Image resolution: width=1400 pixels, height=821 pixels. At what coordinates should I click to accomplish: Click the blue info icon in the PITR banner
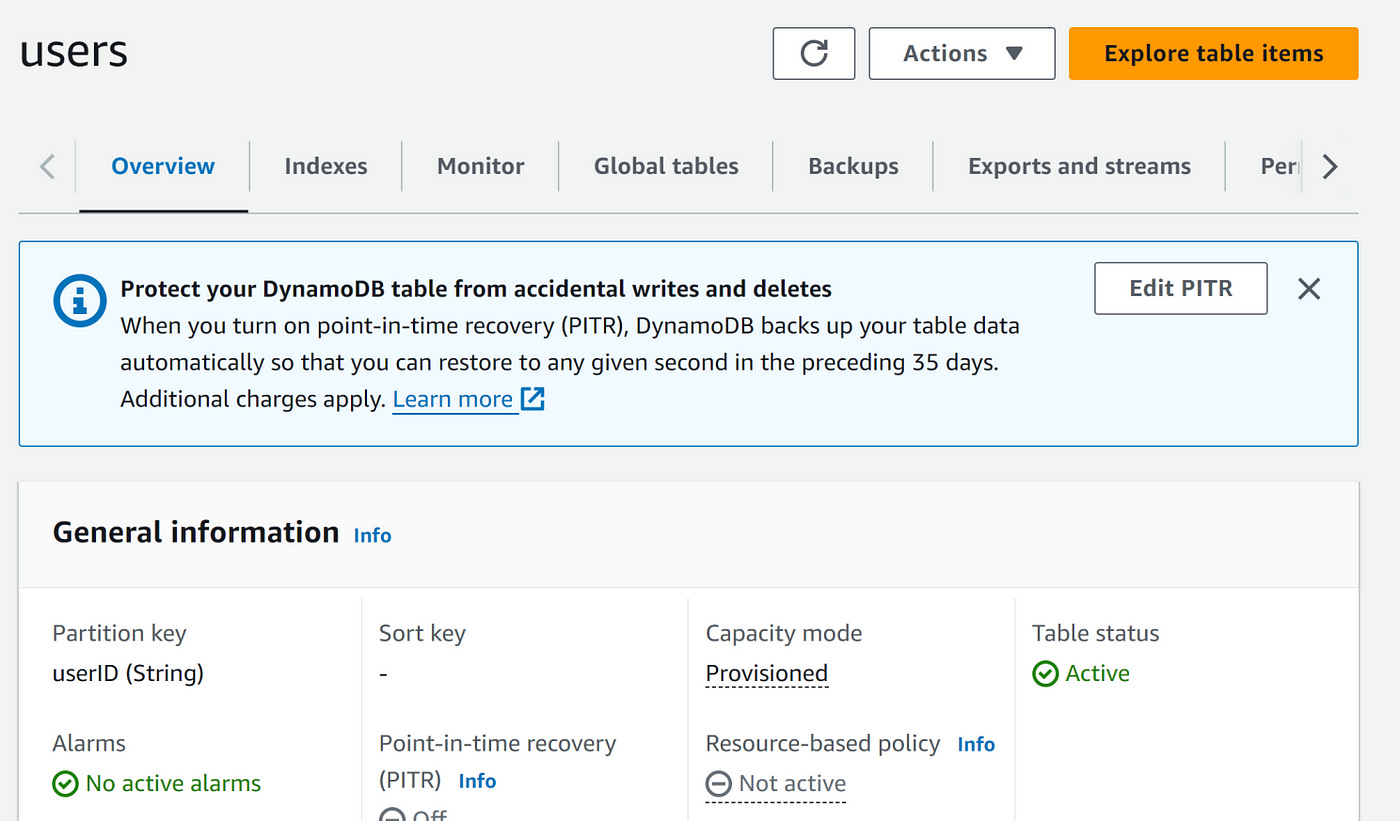point(80,300)
